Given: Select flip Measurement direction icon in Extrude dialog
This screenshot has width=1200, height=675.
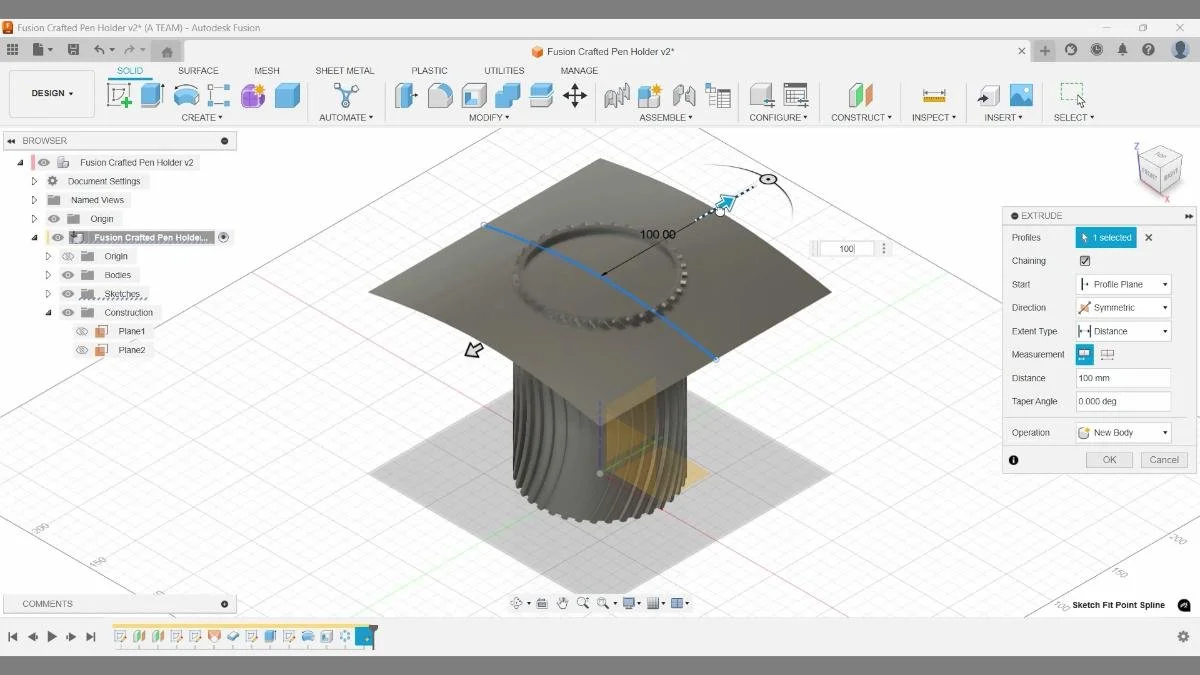Looking at the screenshot, I should point(1107,354).
